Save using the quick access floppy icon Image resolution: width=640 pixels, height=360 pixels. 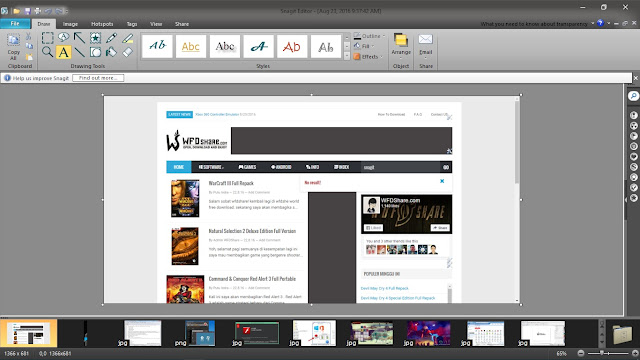click(x=27, y=11)
